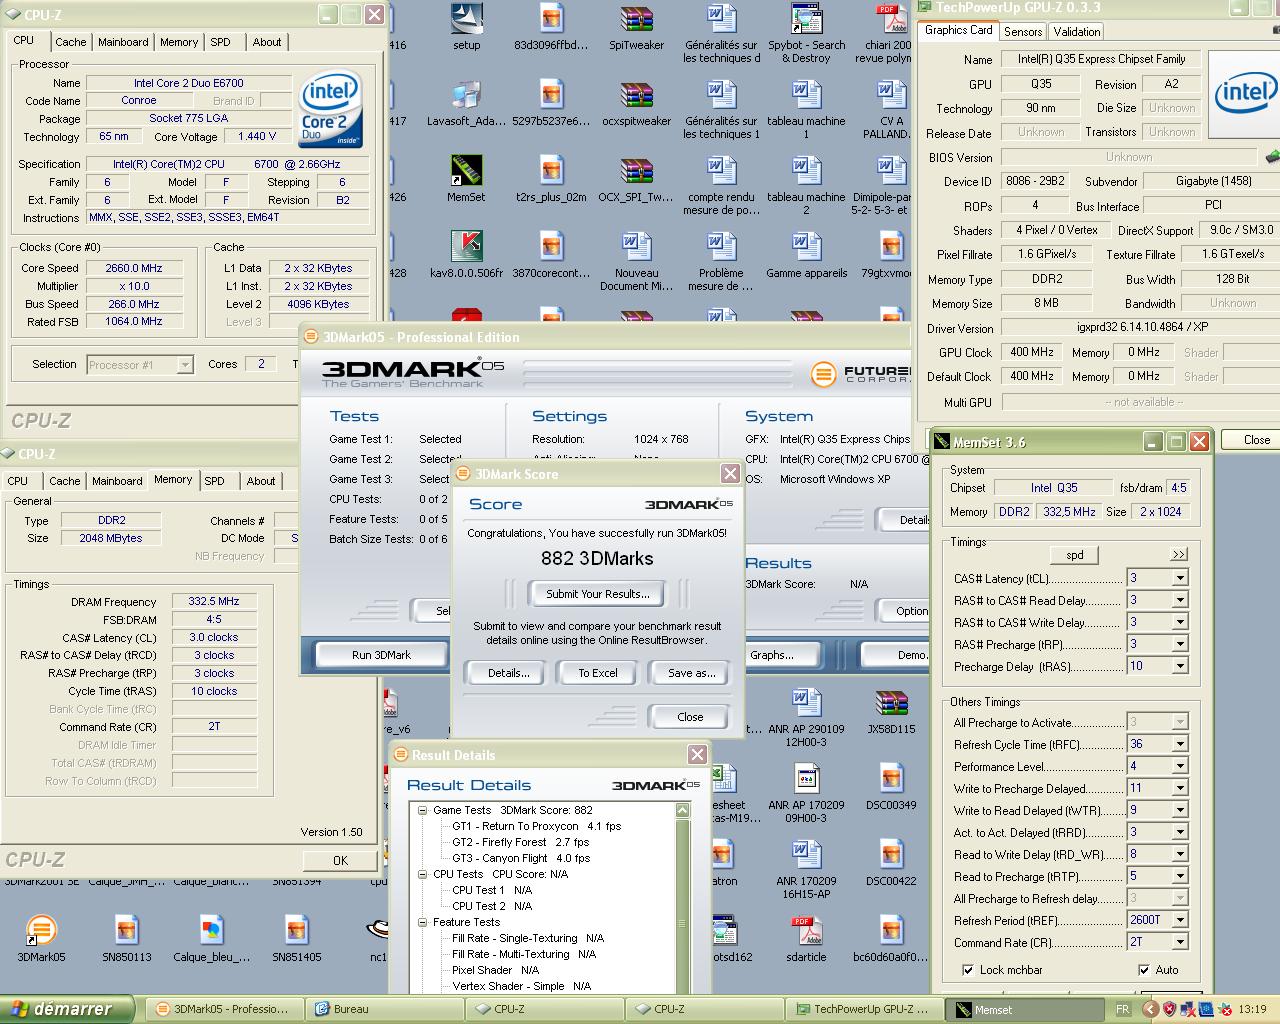Open the SN851405 image file
Screen dimensions: 1280x1024
296,939
